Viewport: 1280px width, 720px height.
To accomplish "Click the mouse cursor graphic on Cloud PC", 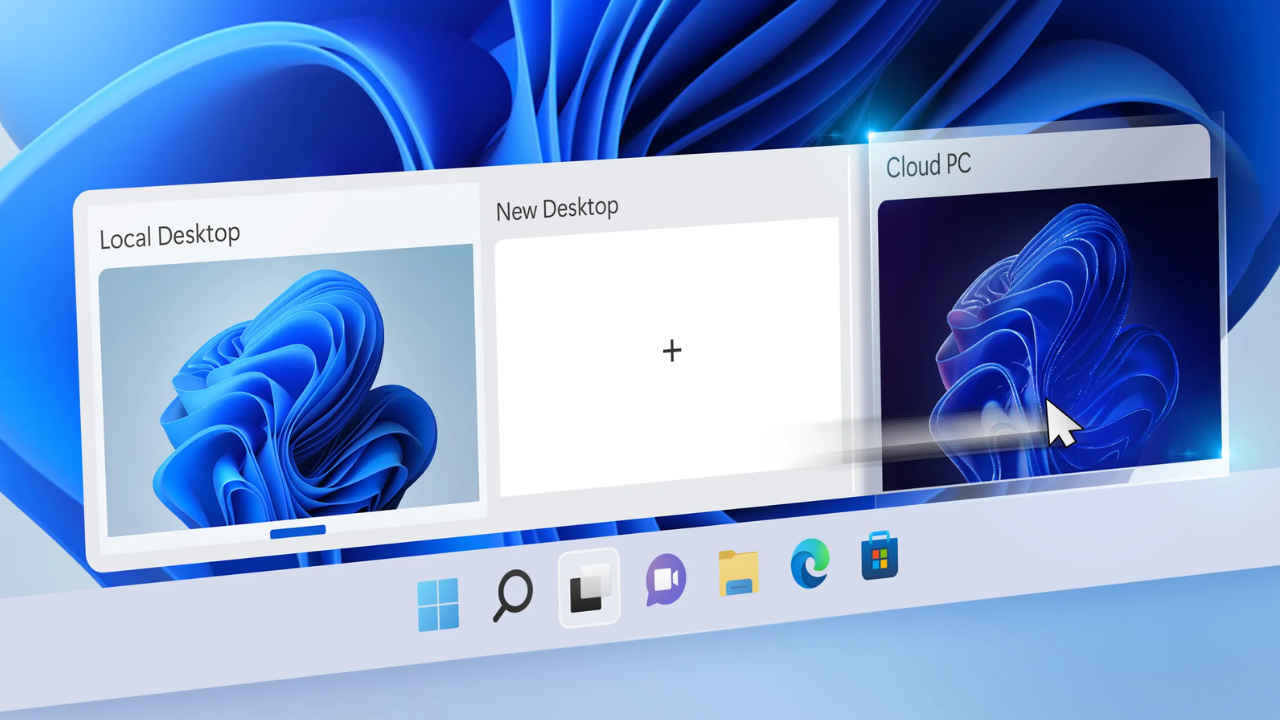I will 1060,422.
